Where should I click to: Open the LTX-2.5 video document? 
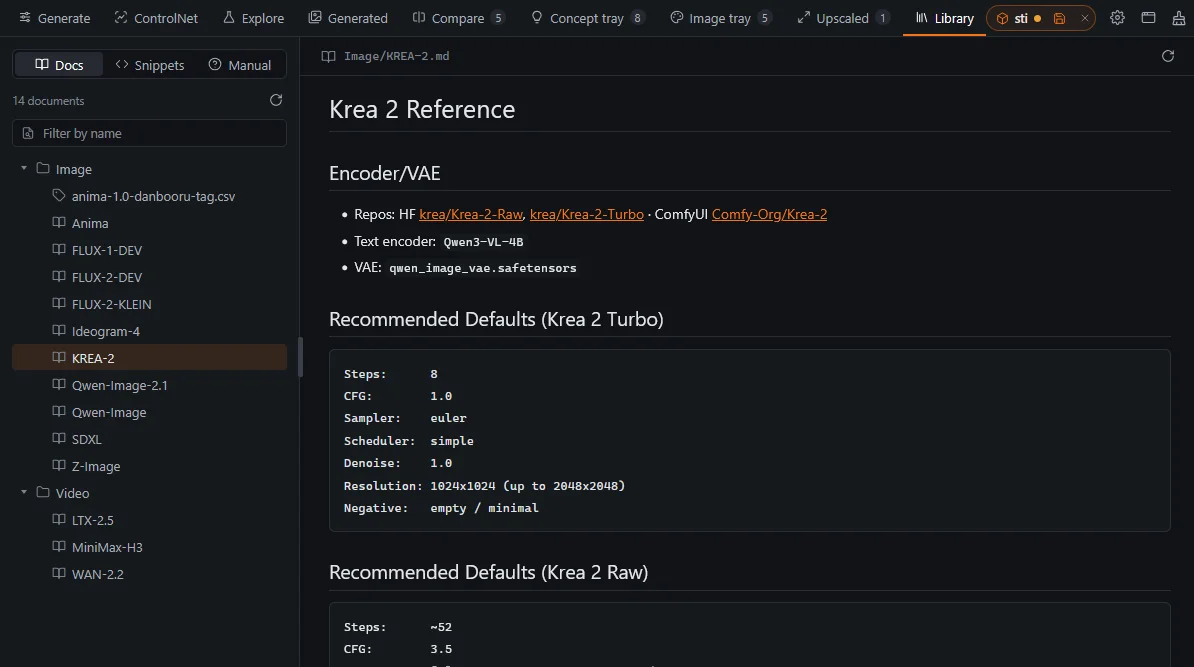[149, 520]
